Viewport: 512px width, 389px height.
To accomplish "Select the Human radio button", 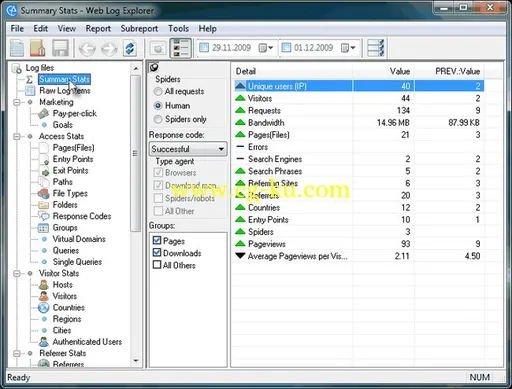I will tap(158, 106).
